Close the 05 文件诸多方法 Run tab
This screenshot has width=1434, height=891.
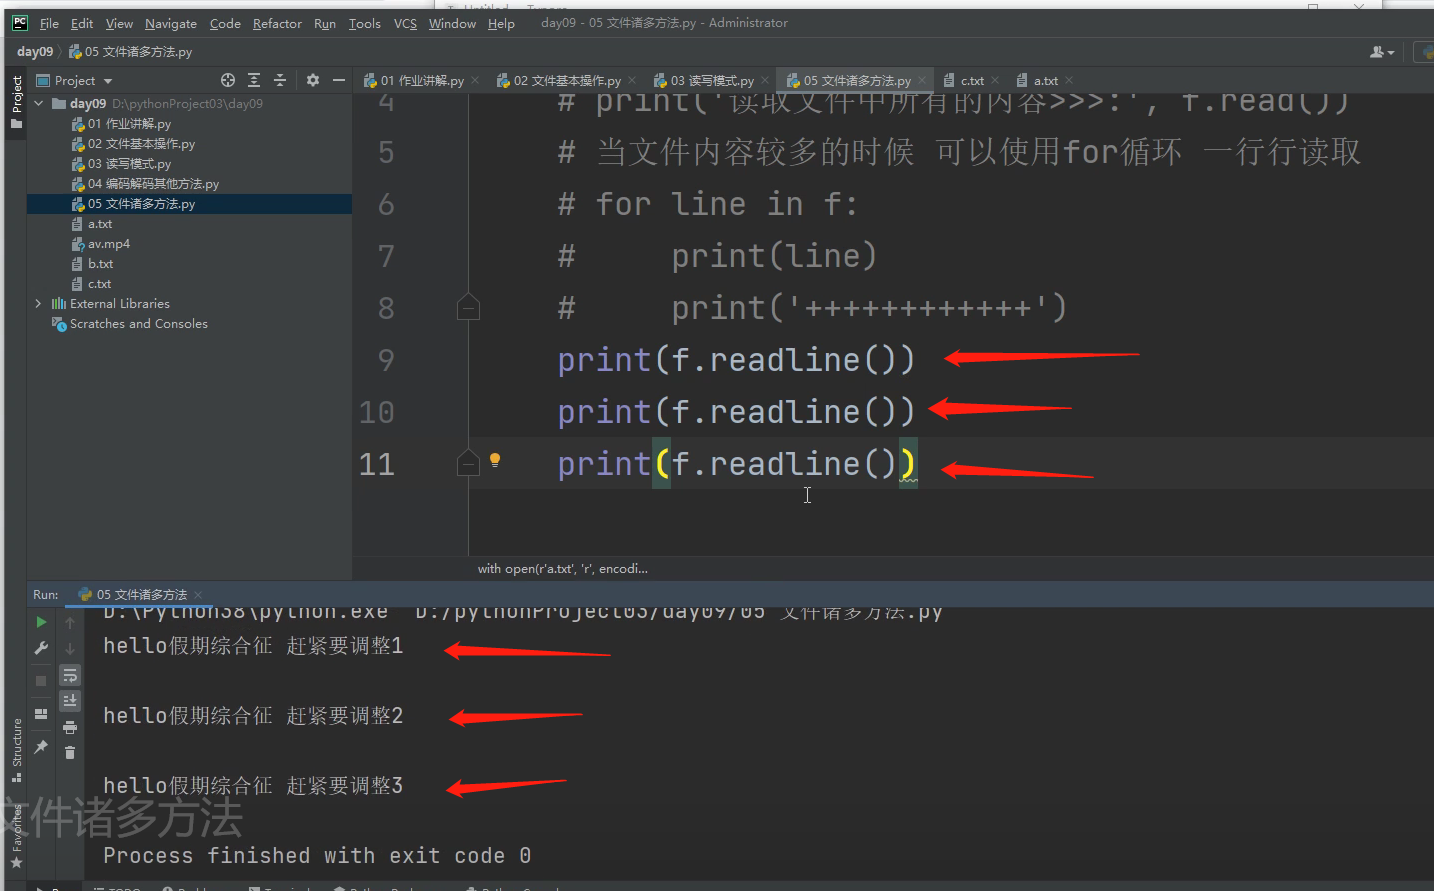(198, 595)
